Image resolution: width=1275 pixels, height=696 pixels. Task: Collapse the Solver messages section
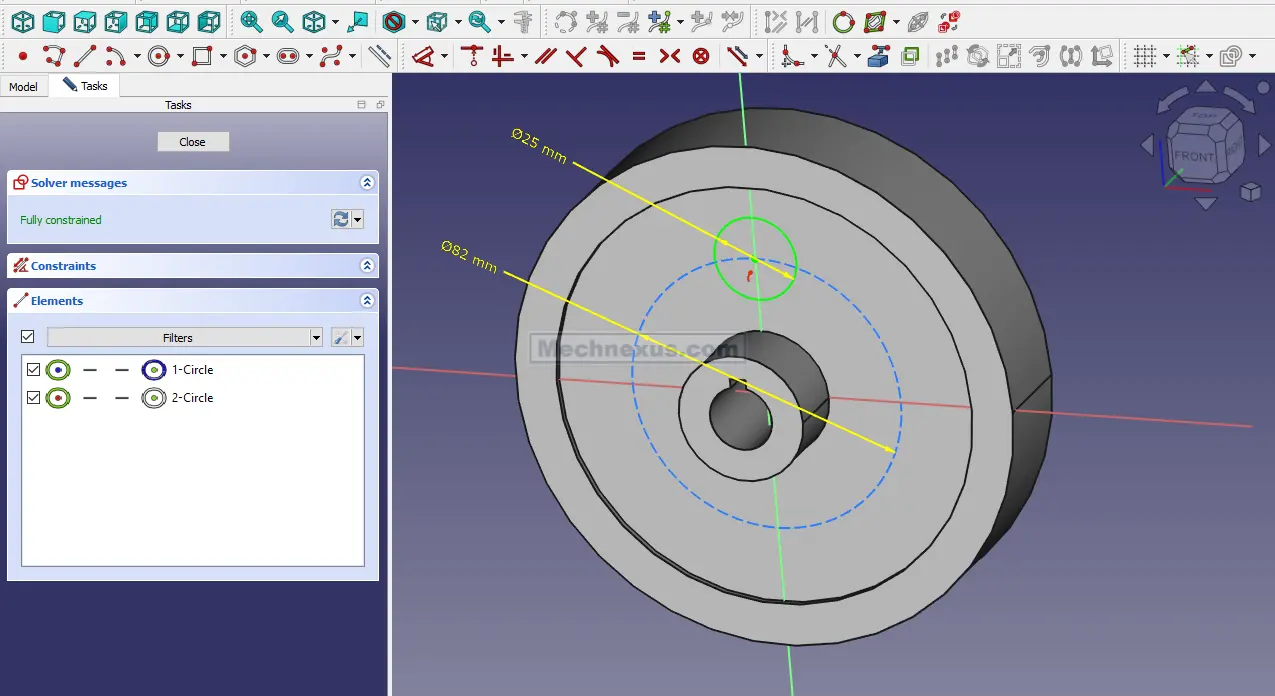coord(367,183)
